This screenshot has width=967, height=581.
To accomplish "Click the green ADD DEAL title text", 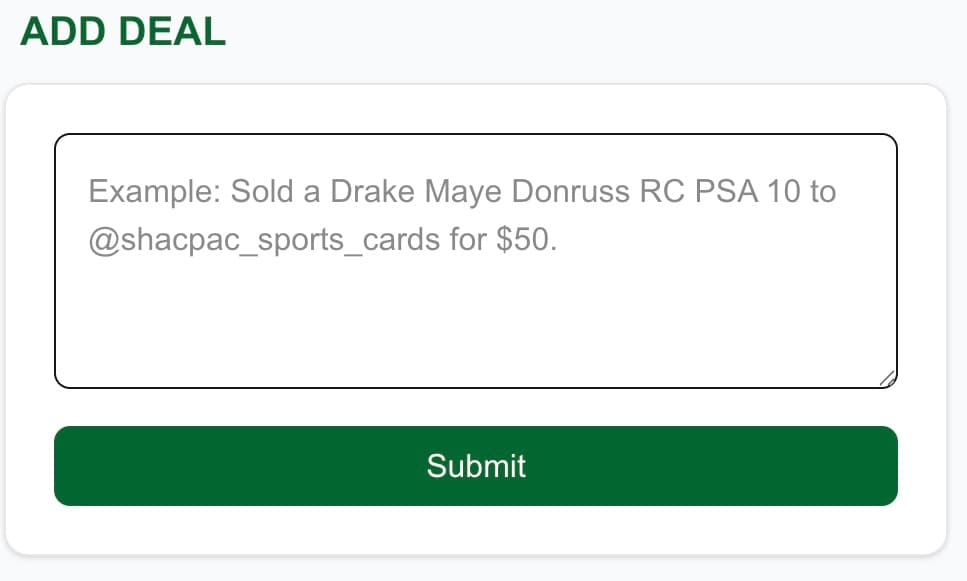I will 120,31.
